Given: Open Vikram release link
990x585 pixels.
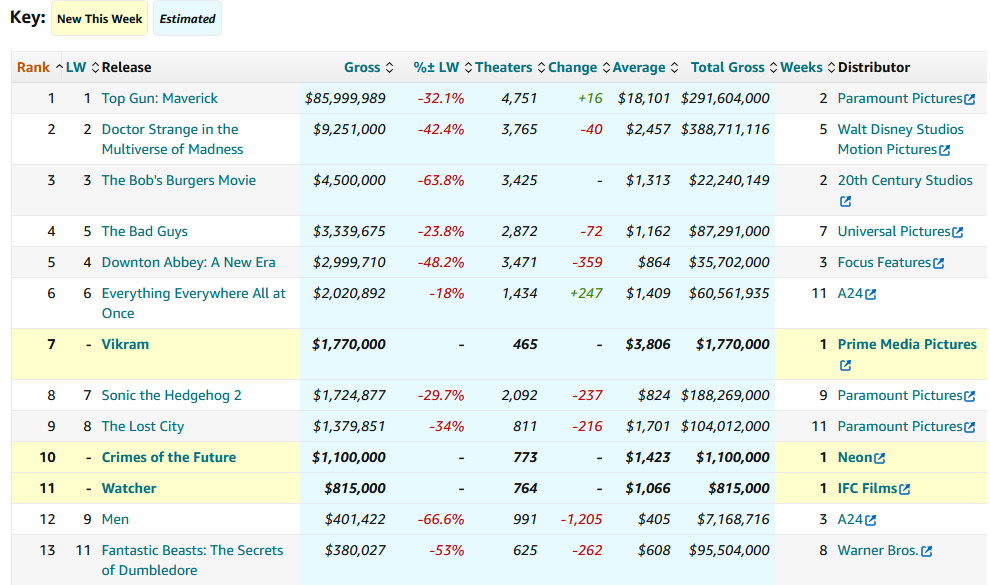Looking at the screenshot, I should [125, 345].
